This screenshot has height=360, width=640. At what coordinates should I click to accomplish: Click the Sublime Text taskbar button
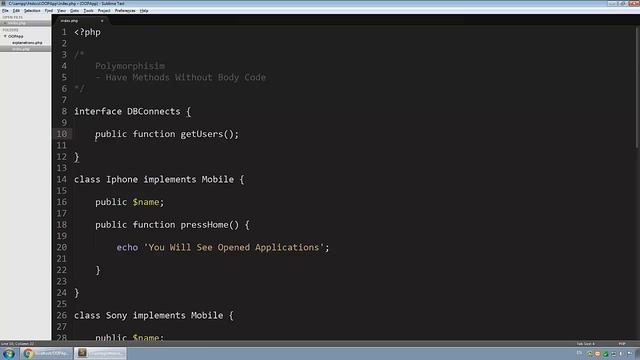(x=100, y=353)
